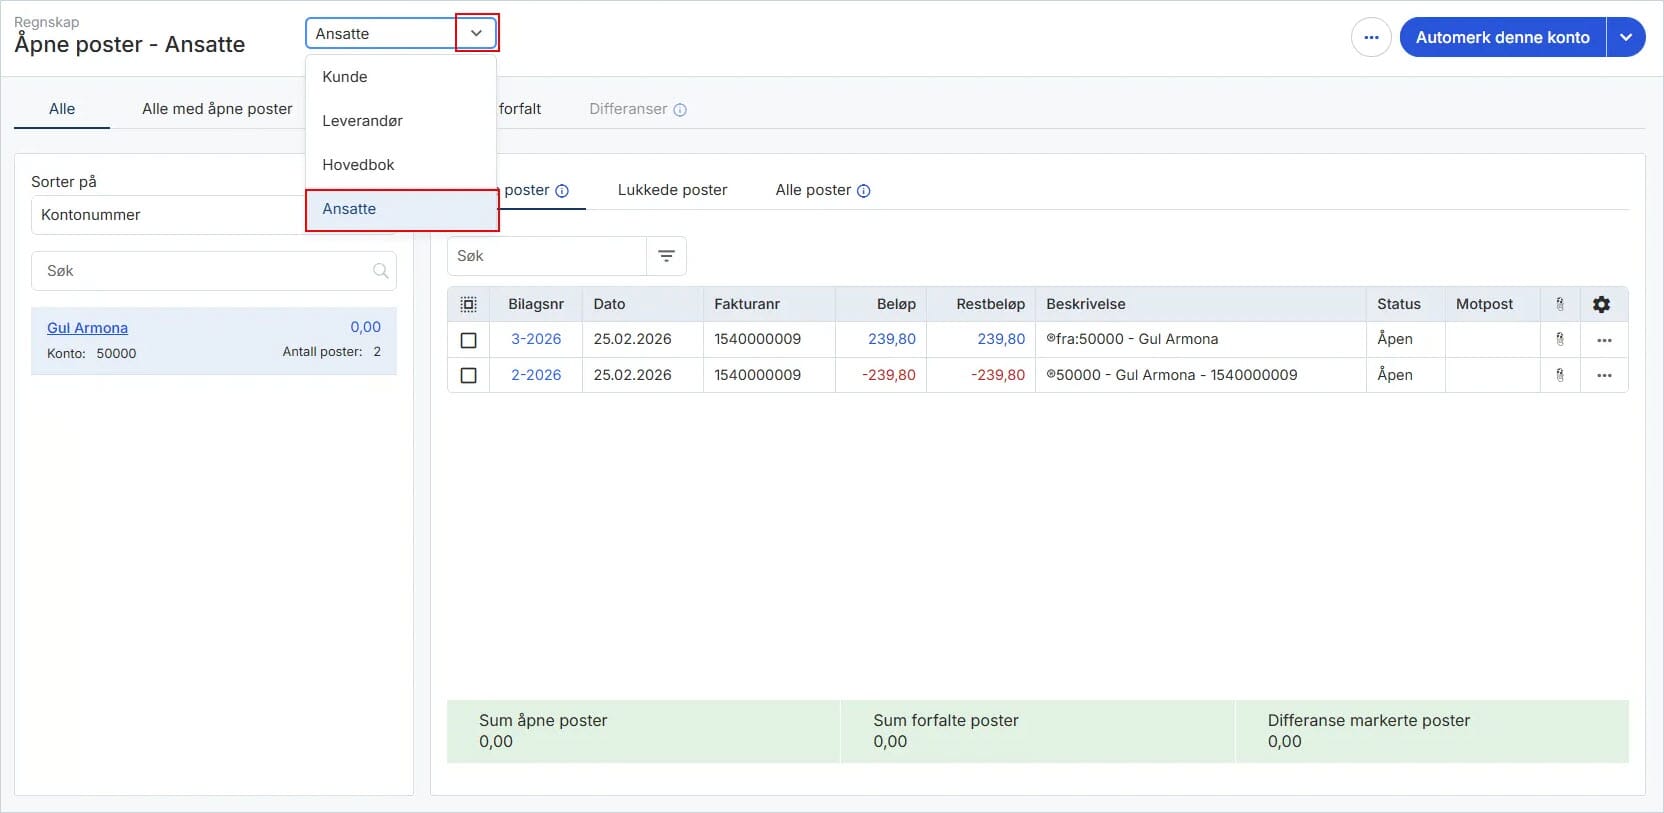Open attachment icon for bilag 3-2026

pos(1560,340)
